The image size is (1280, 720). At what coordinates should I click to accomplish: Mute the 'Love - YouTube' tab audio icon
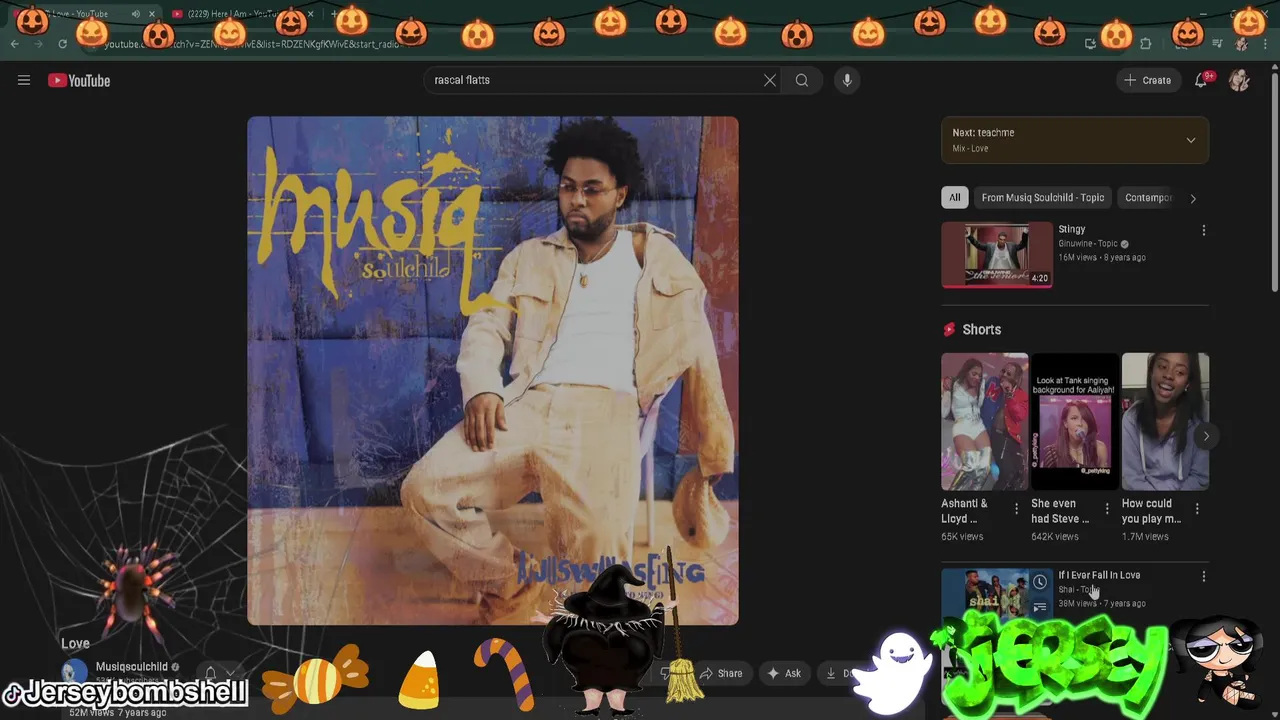(x=135, y=14)
